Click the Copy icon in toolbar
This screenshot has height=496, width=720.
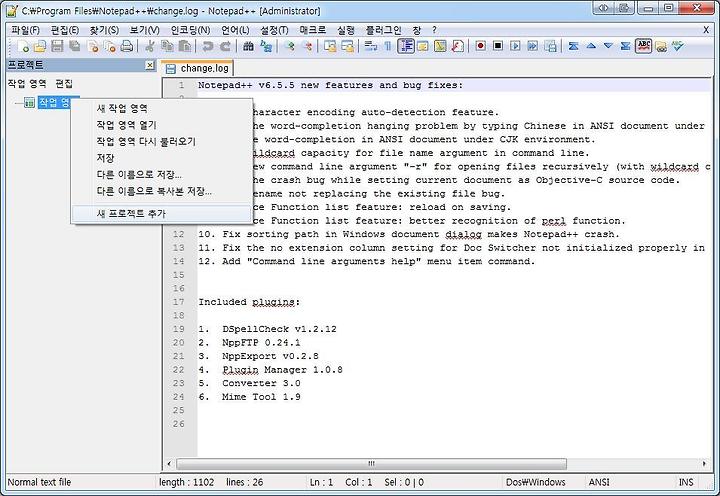coord(167,46)
